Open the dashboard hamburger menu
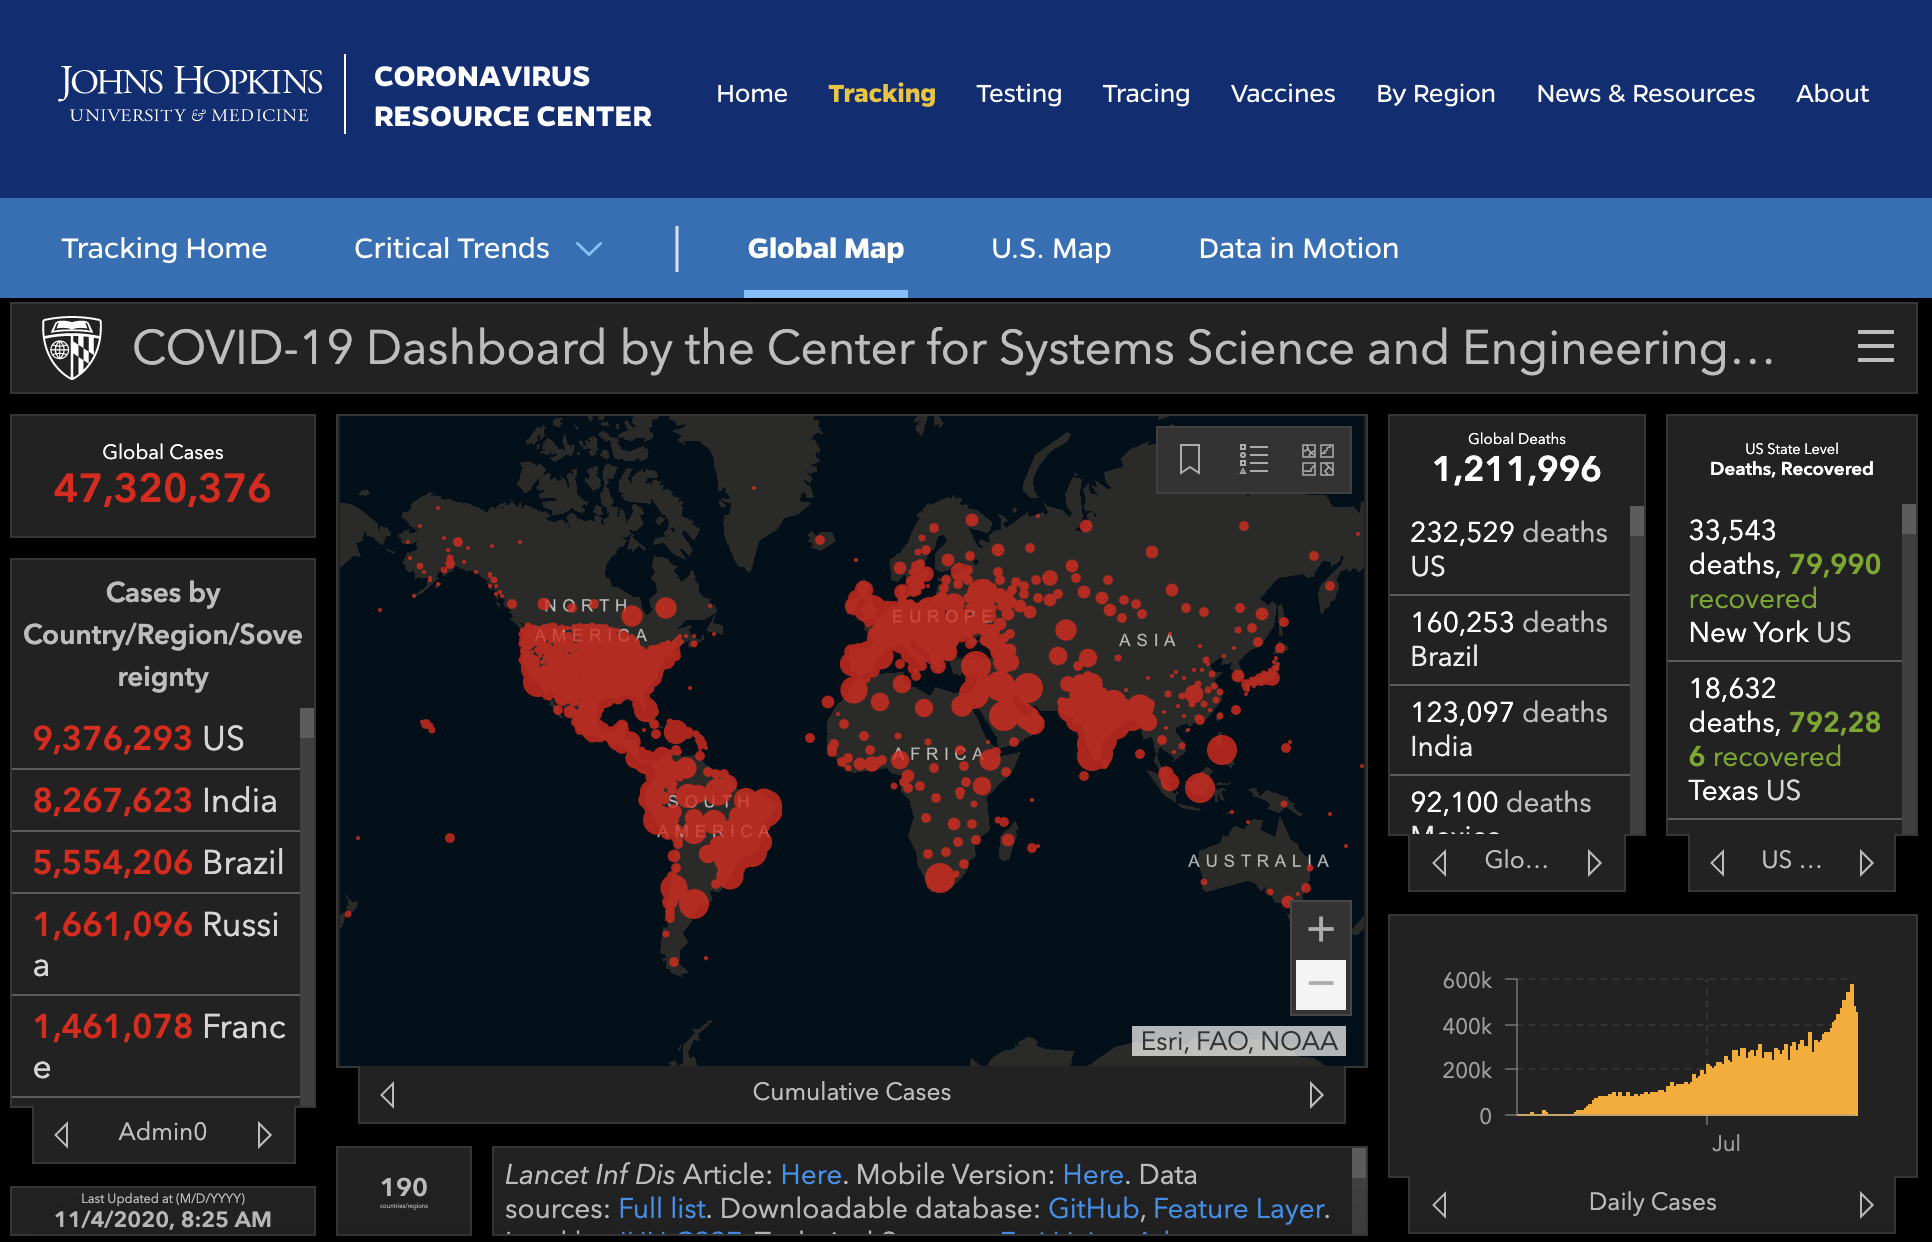 [1875, 347]
